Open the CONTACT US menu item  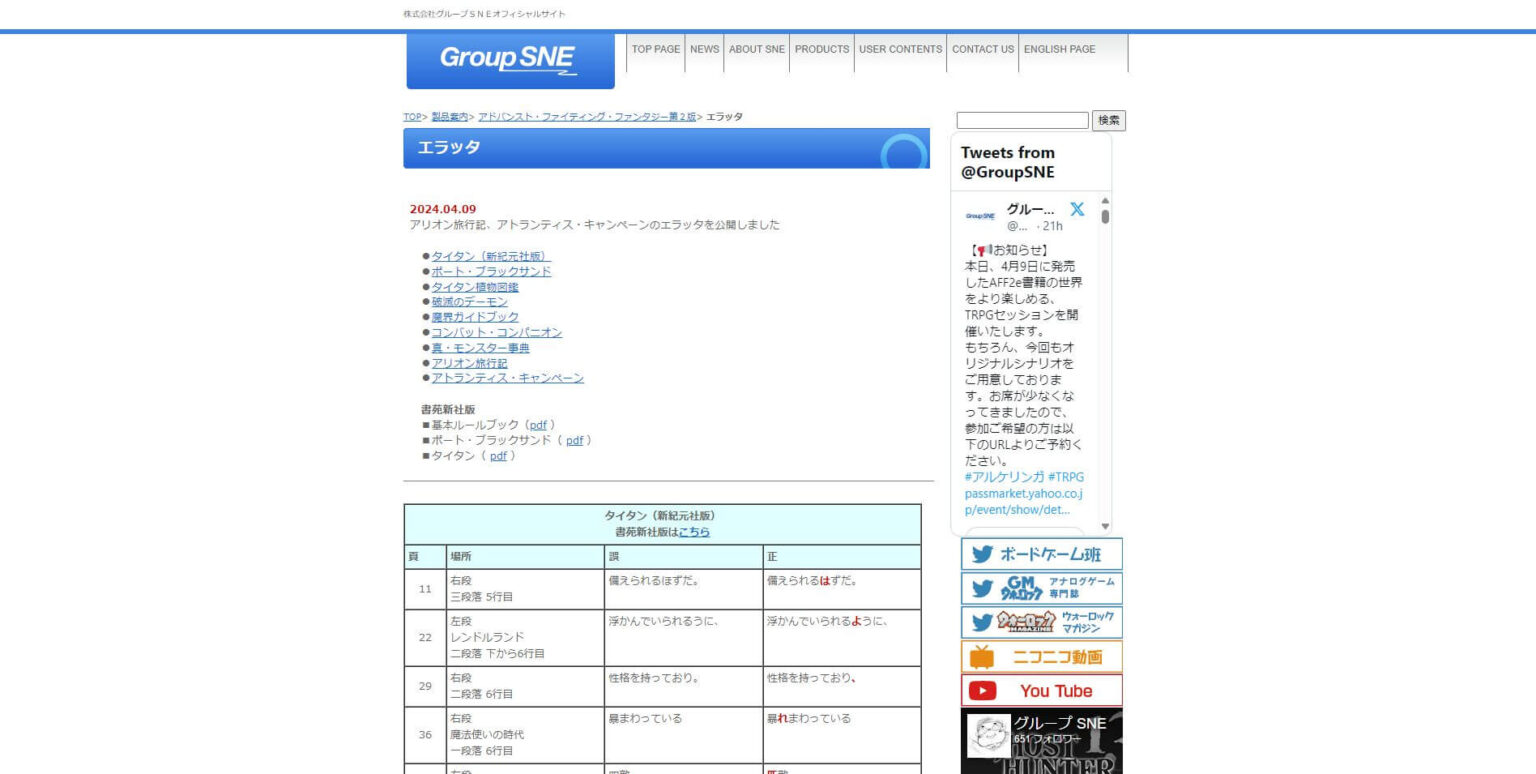coord(982,49)
